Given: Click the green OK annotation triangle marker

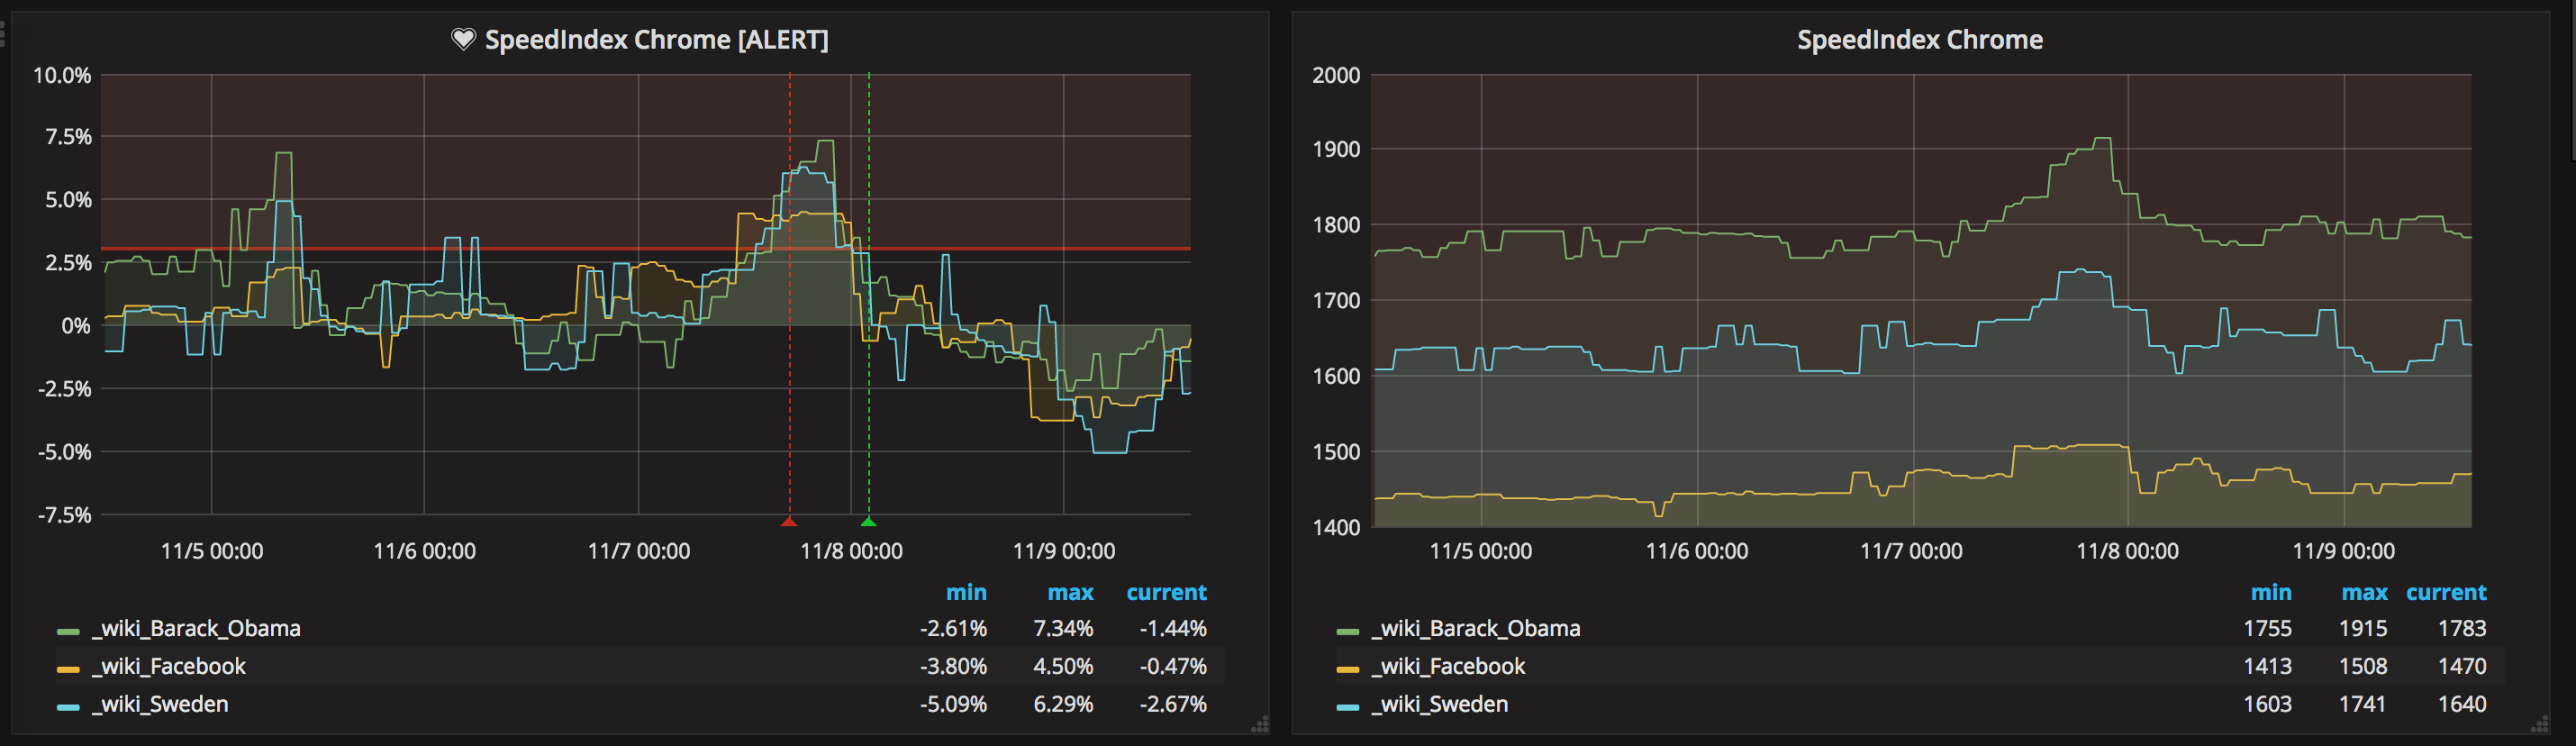Looking at the screenshot, I should [x=868, y=521].
